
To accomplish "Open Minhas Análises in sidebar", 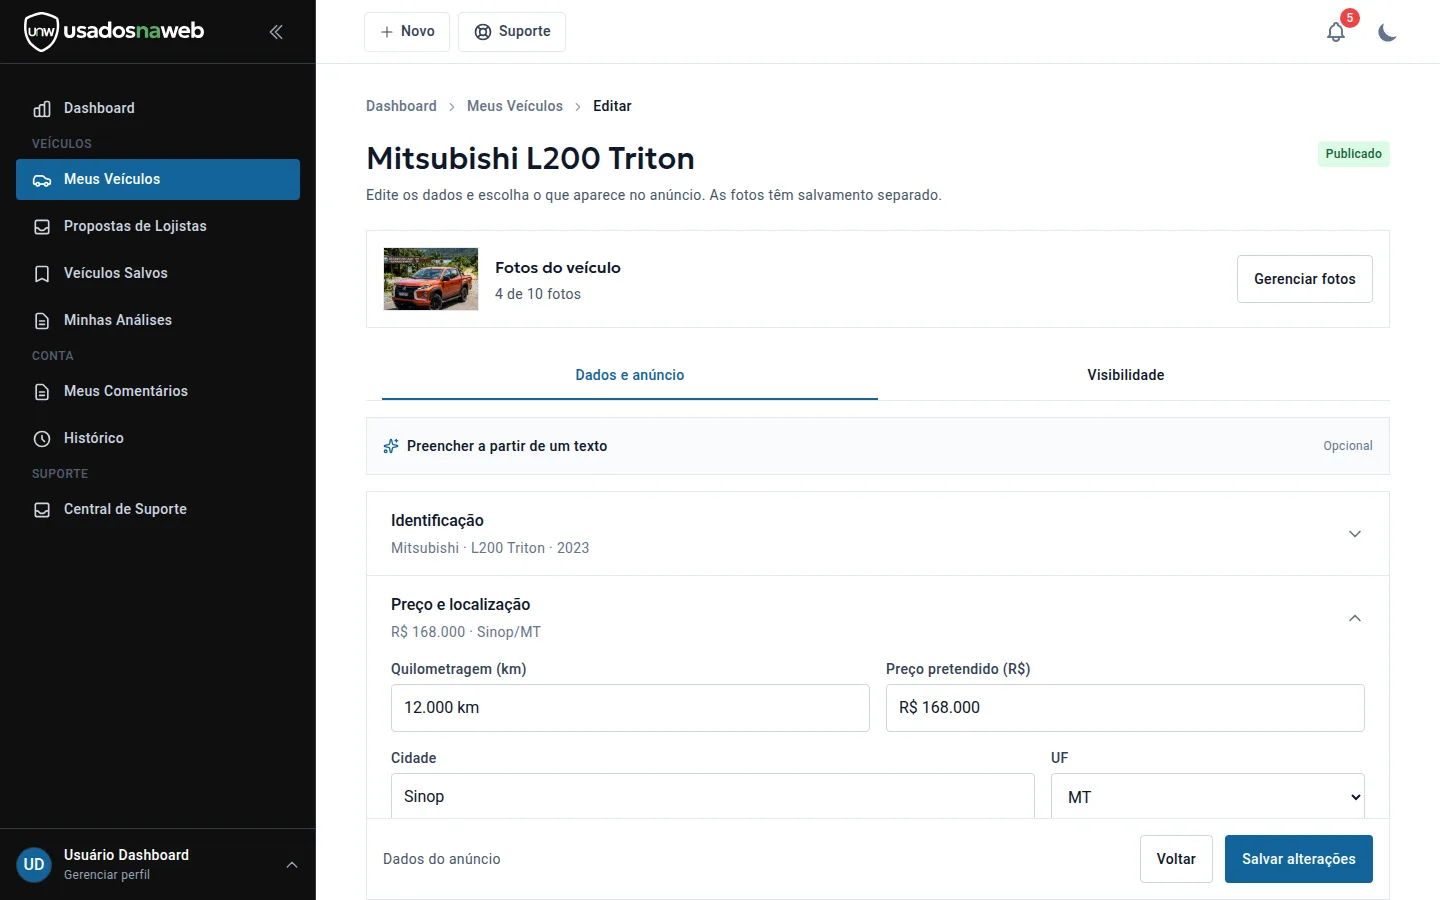I will coord(158,320).
